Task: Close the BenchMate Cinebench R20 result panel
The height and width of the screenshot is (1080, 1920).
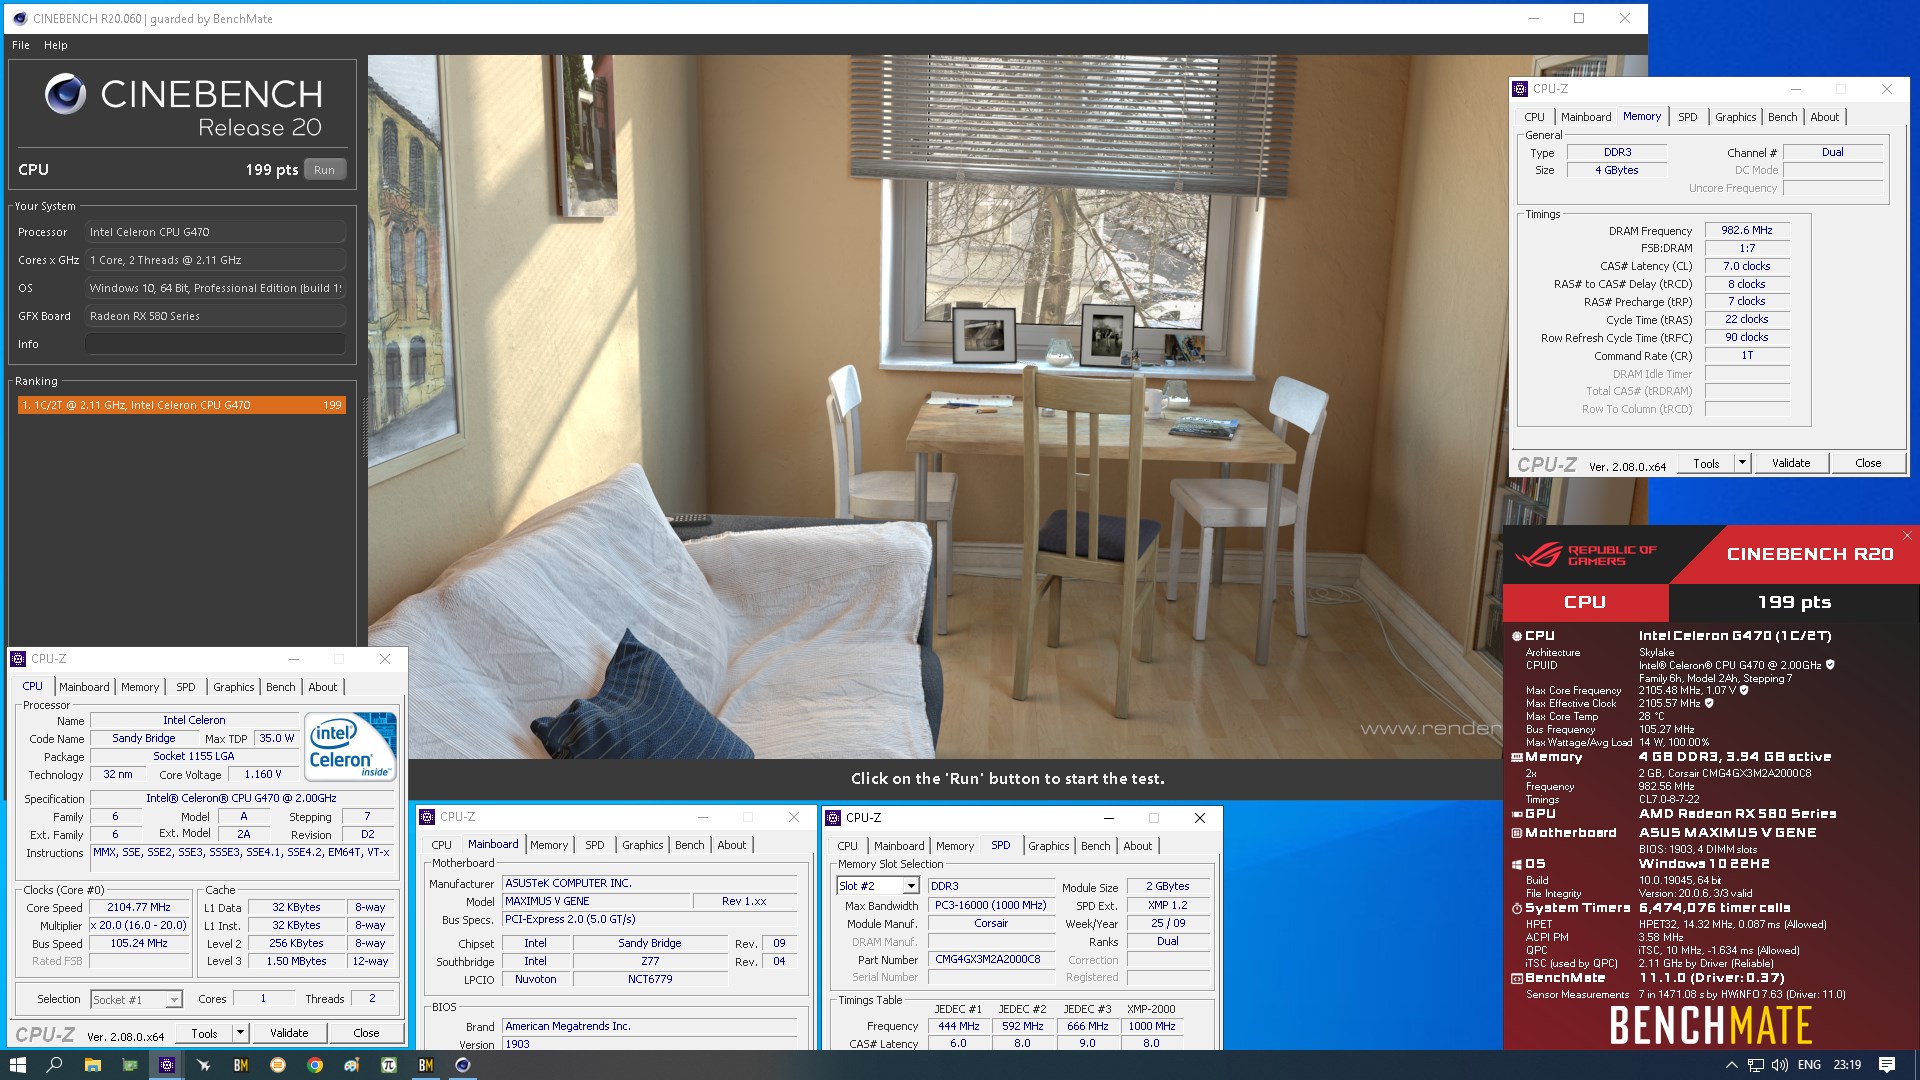Action: point(1907,536)
